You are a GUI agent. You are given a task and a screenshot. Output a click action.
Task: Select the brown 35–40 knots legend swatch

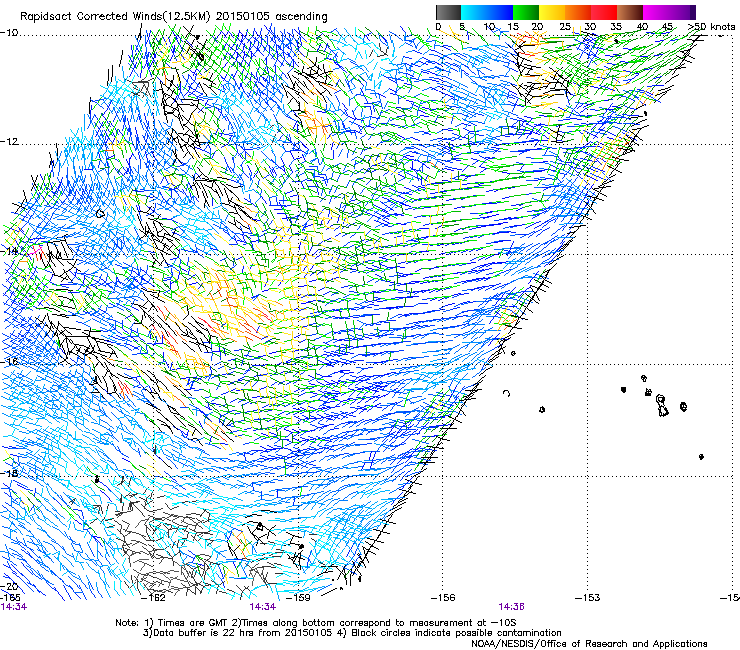[630, 12]
